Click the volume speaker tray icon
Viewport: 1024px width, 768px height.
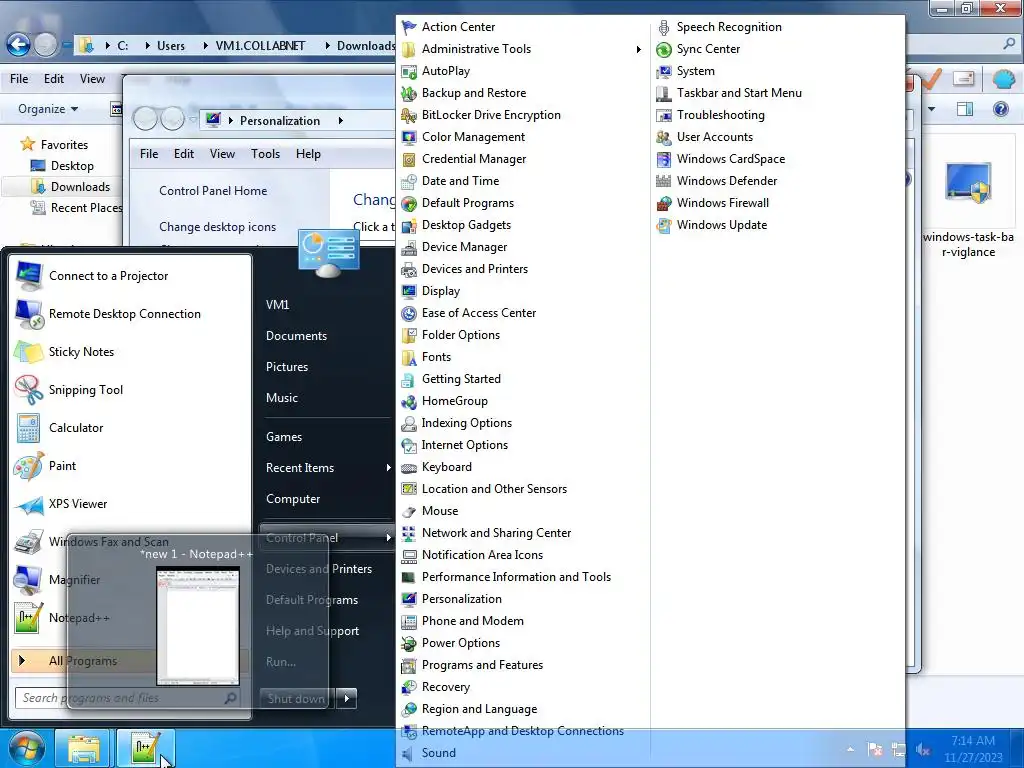click(x=923, y=750)
